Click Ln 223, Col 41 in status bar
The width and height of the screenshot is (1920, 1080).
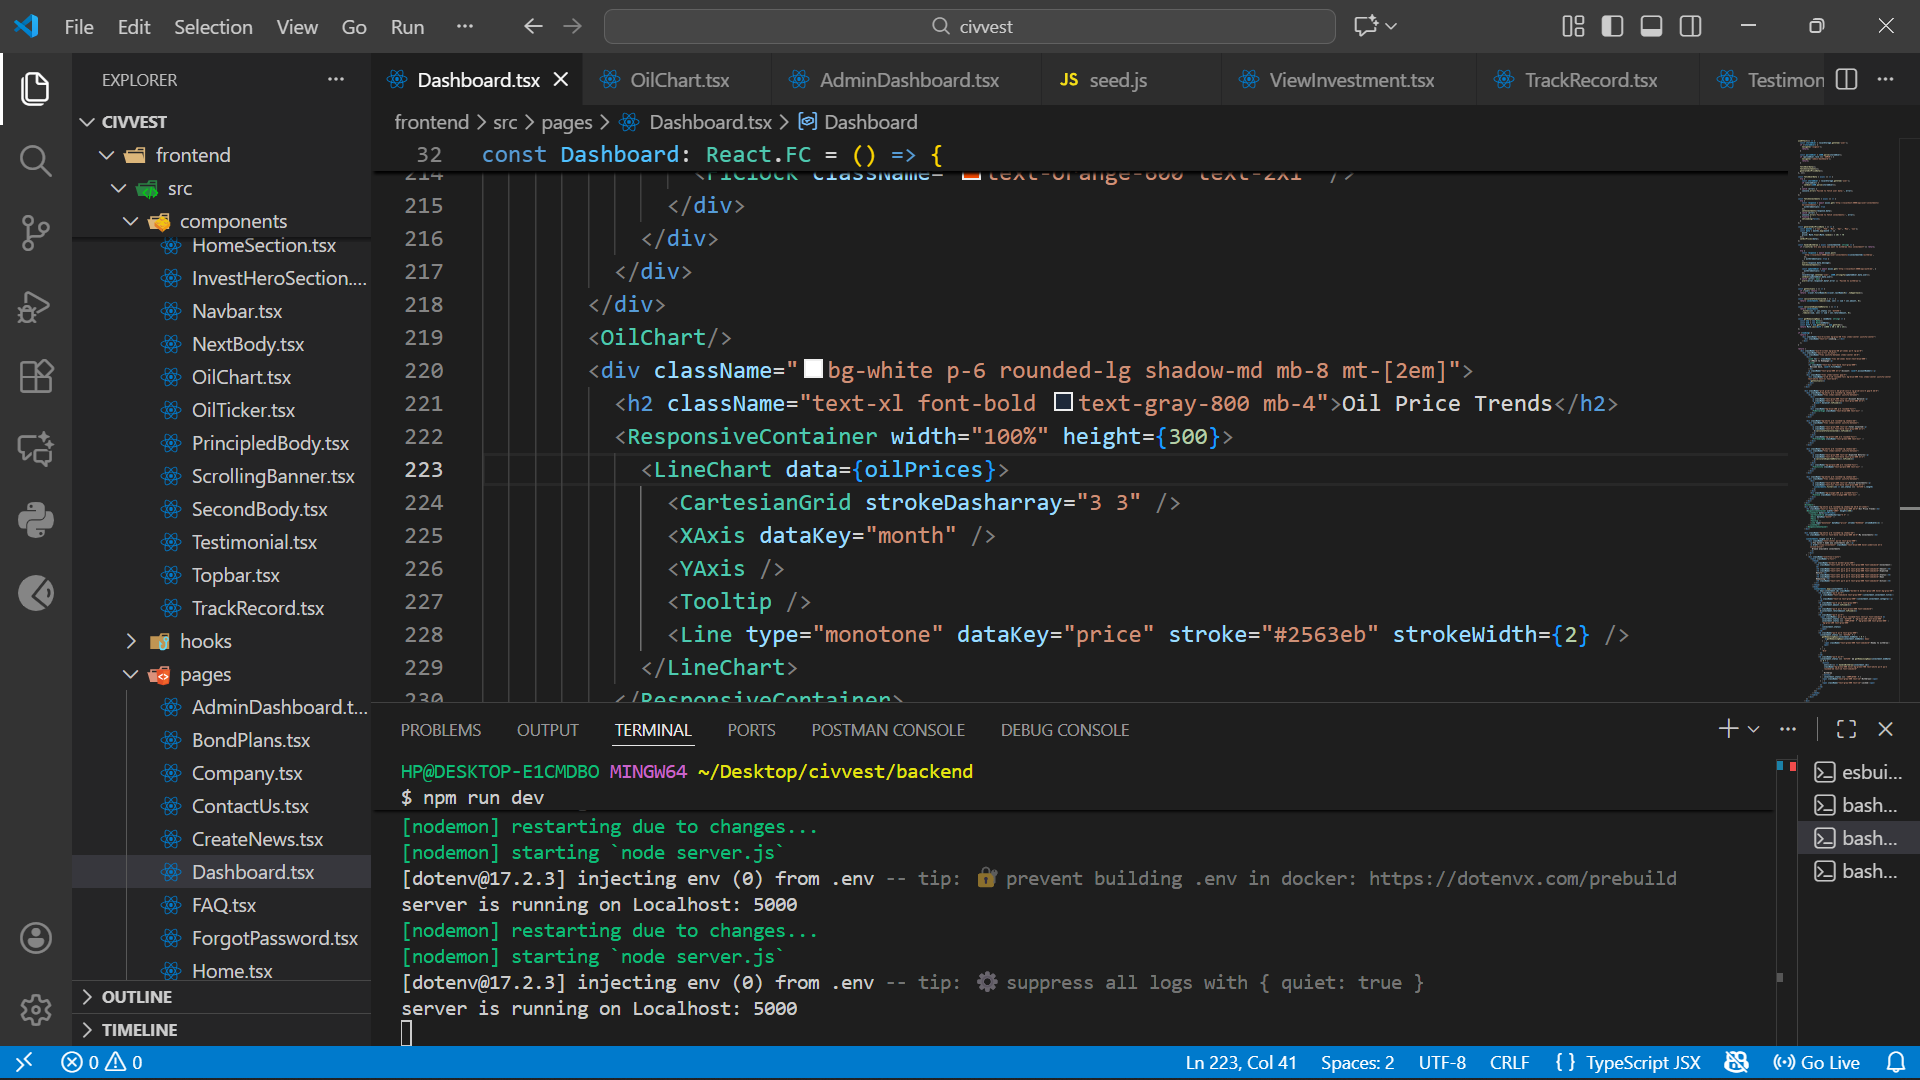(x=1241, y=1063)
